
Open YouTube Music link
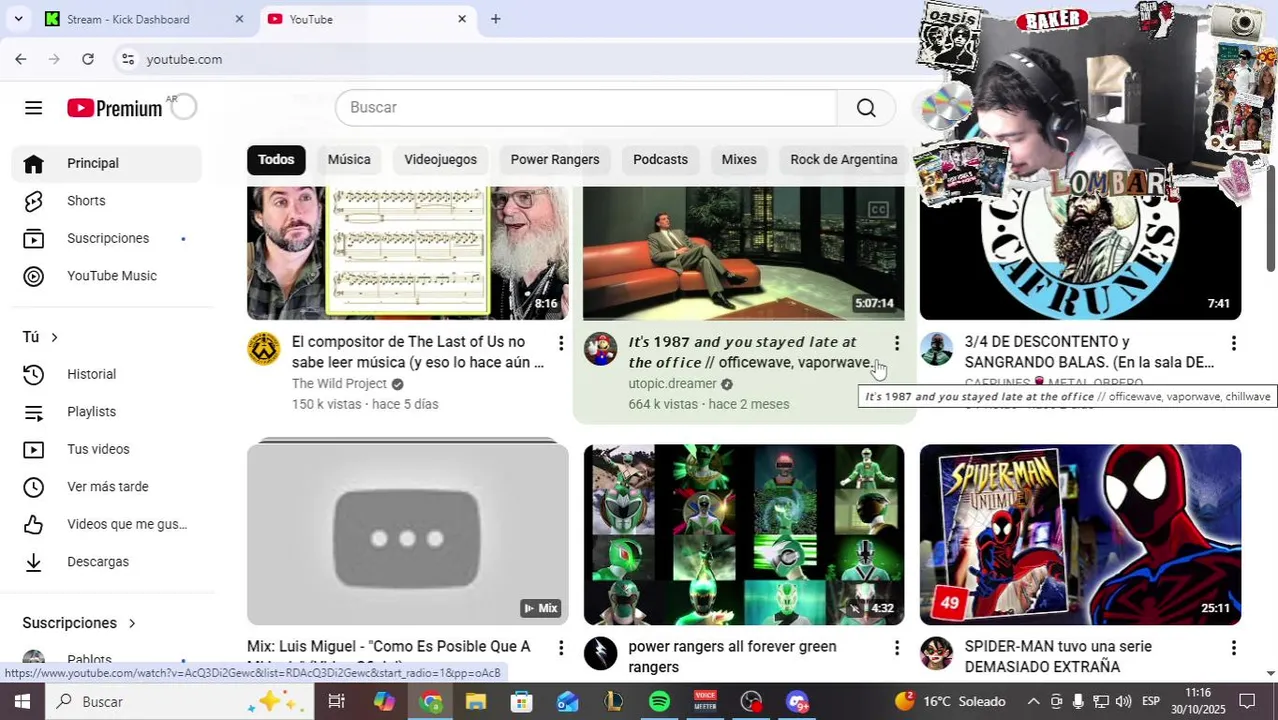(x=106, y=276)
